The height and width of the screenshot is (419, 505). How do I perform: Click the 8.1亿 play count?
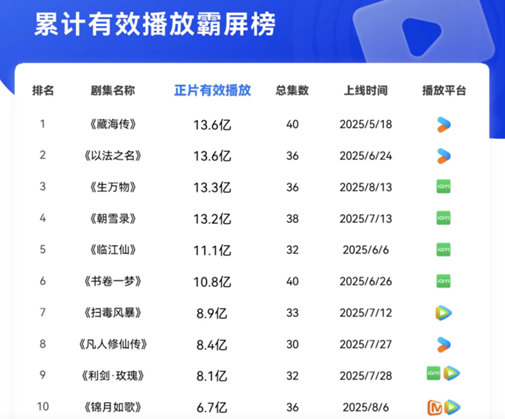point(212,376)
